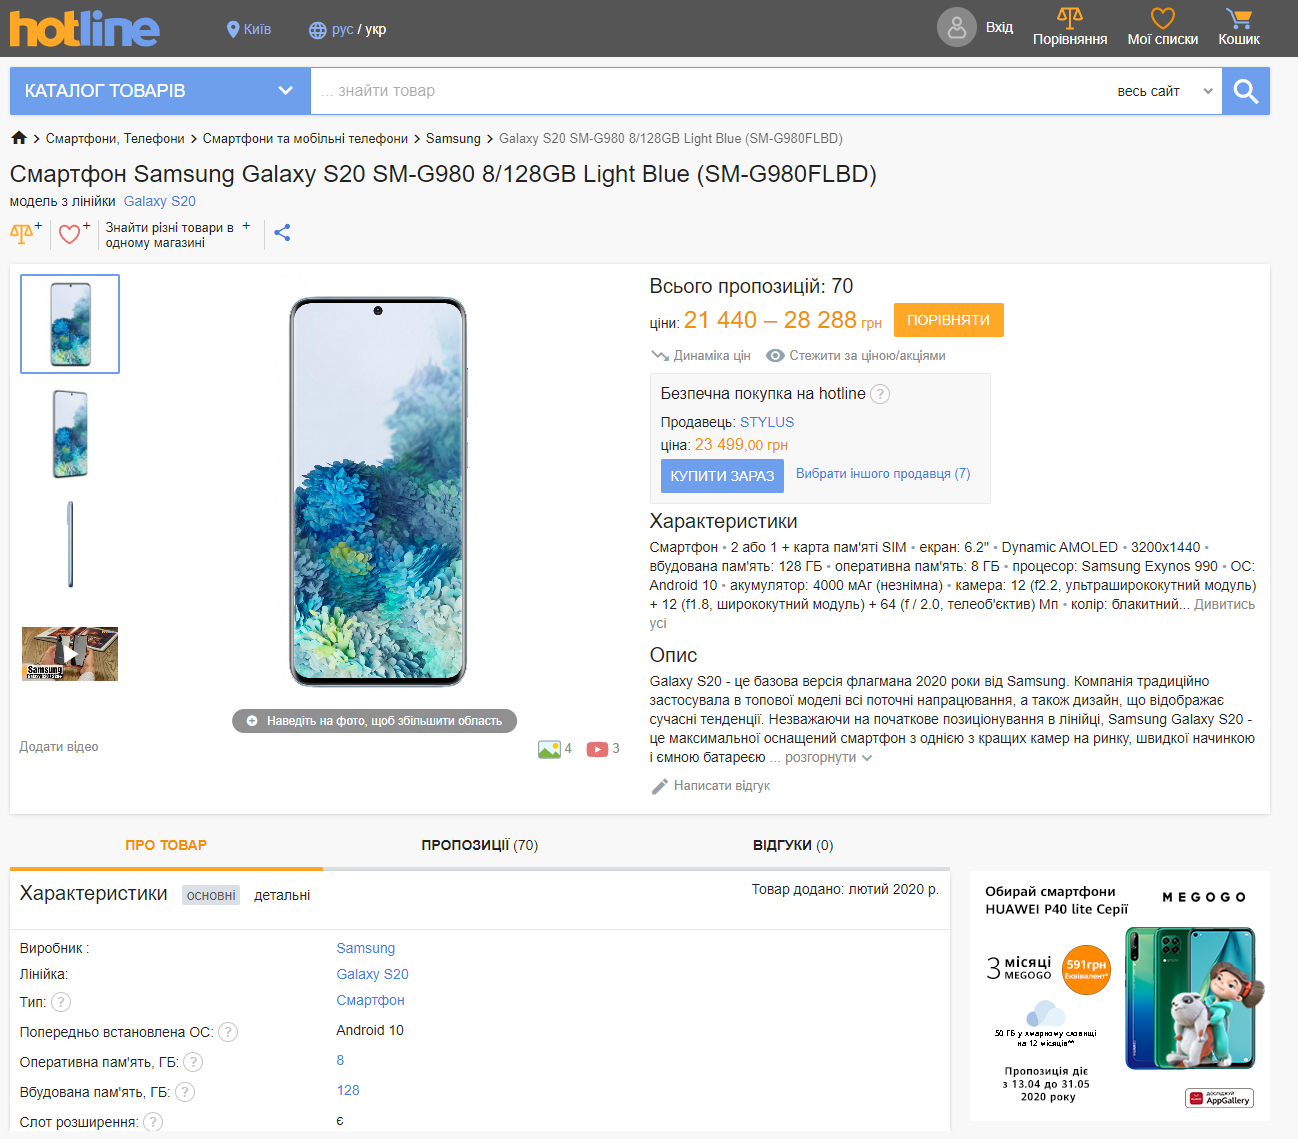Click the Динаміка цін link text

click(712, 356)
